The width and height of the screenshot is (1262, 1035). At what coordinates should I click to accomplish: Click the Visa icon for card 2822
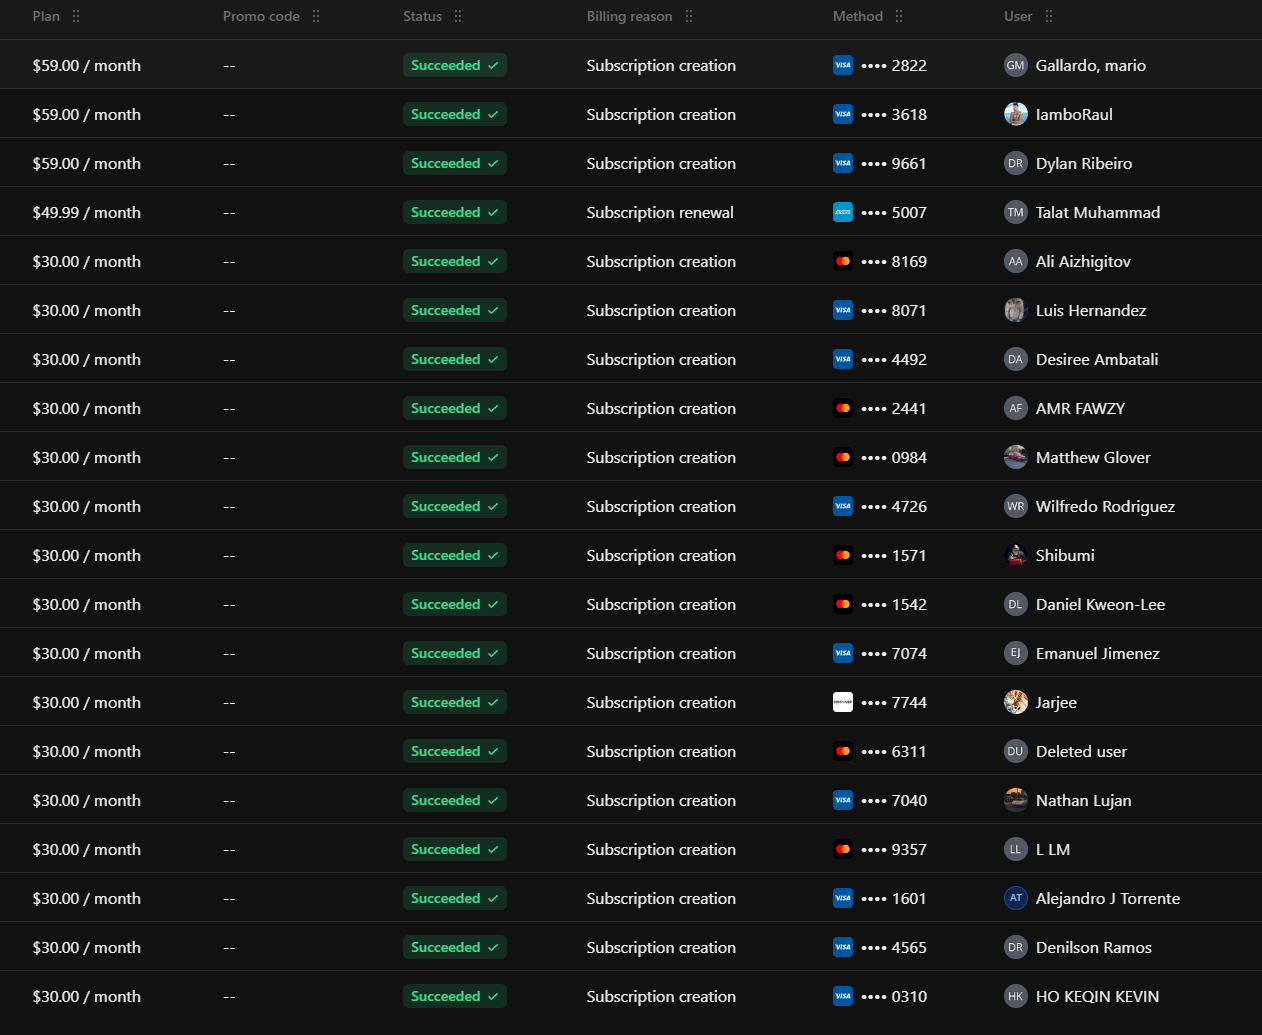(843, 65)
